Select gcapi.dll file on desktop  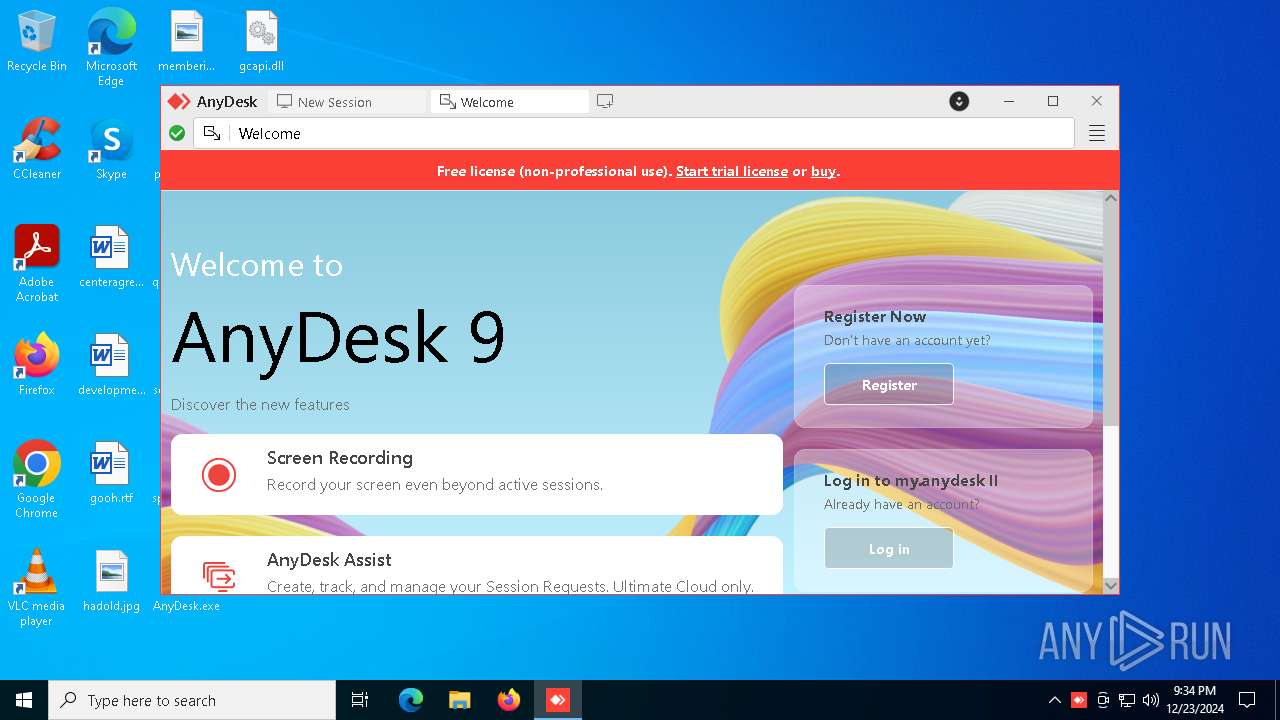(261, 42)
